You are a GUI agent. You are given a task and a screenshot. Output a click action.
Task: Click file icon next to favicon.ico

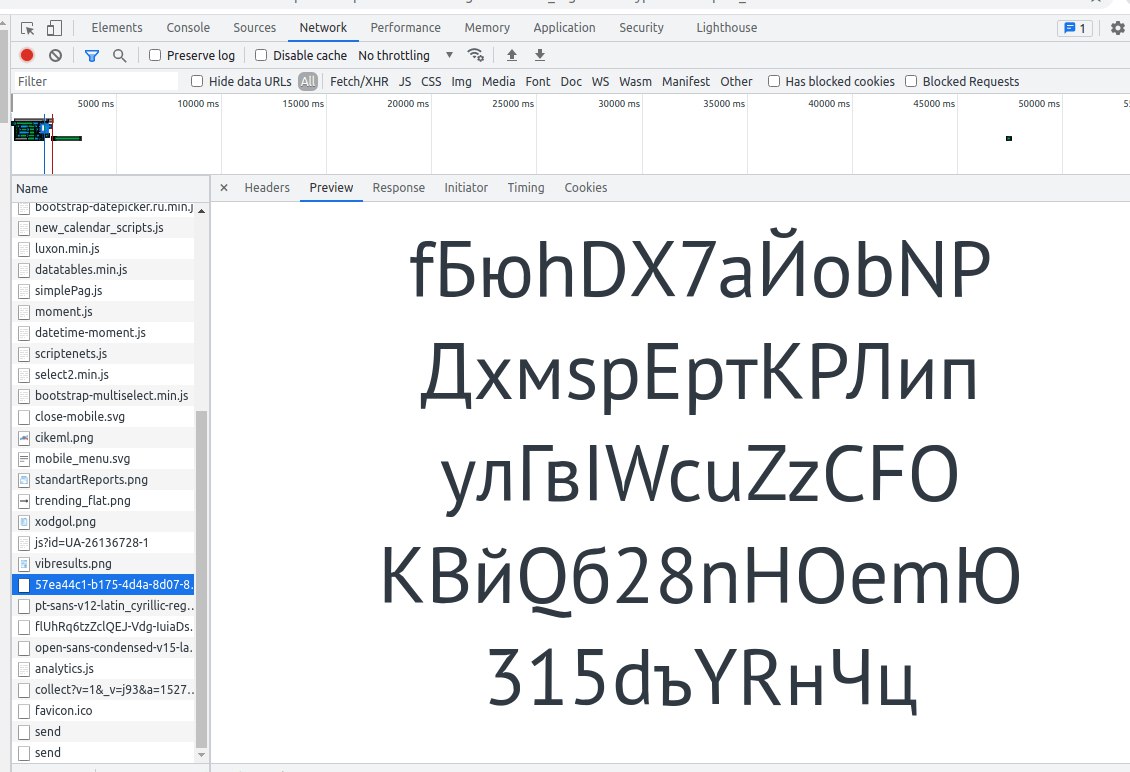[x=24, y=711]
